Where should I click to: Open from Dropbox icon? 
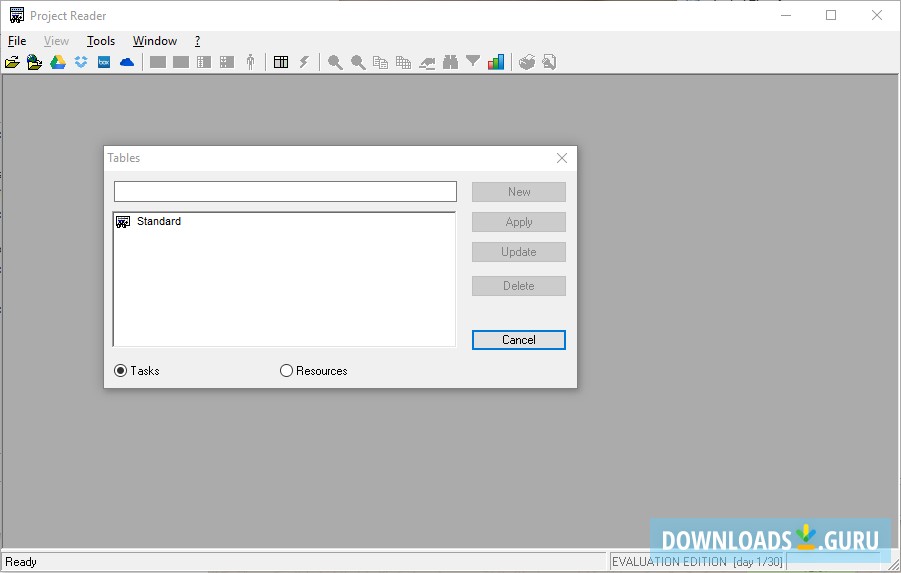pyautogui.click(x=81, y=62)
